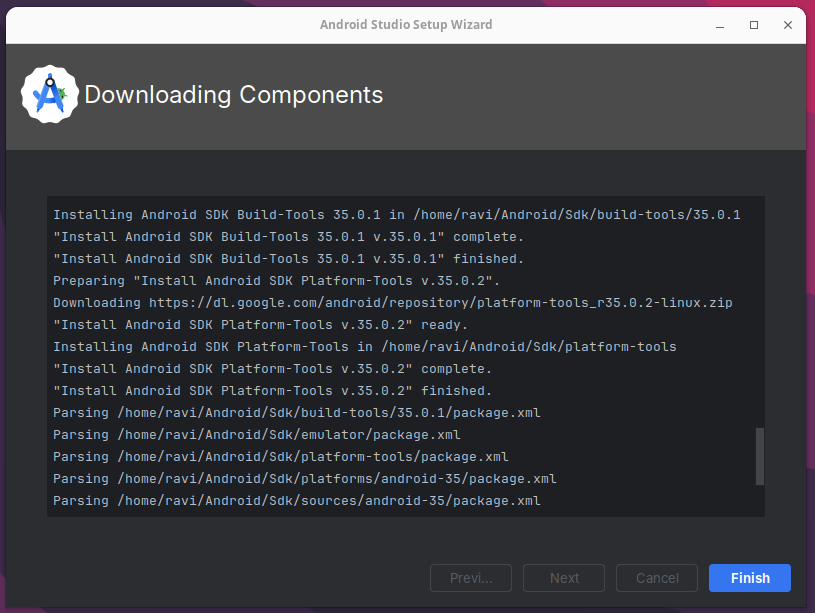Maximize the Setup Wizard window
This screenshot has height=613, width=815.
pyautogui.click(x=754, y=25)
